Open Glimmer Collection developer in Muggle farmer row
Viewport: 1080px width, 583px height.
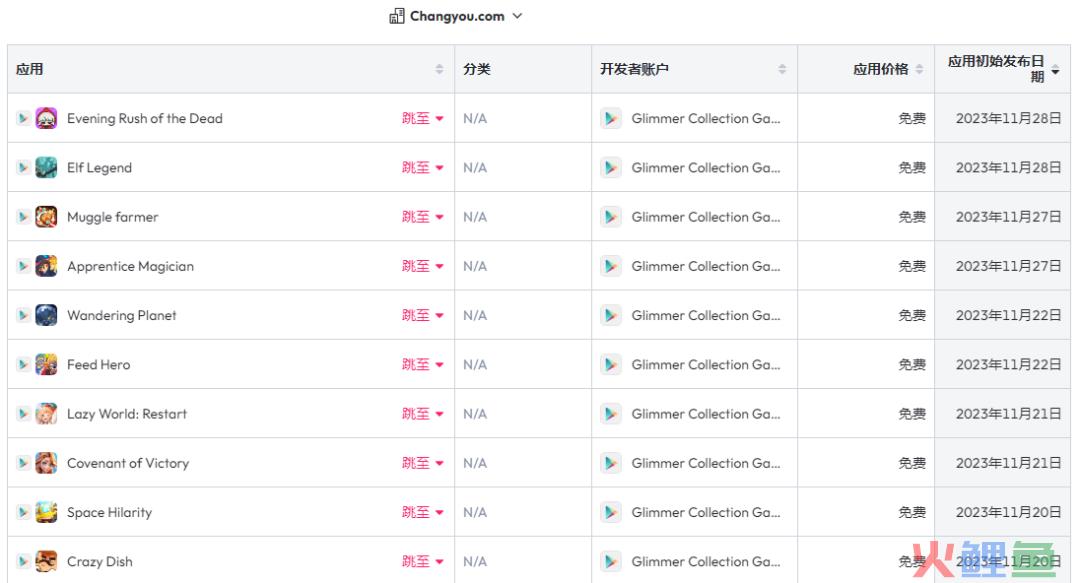point(705,216)
